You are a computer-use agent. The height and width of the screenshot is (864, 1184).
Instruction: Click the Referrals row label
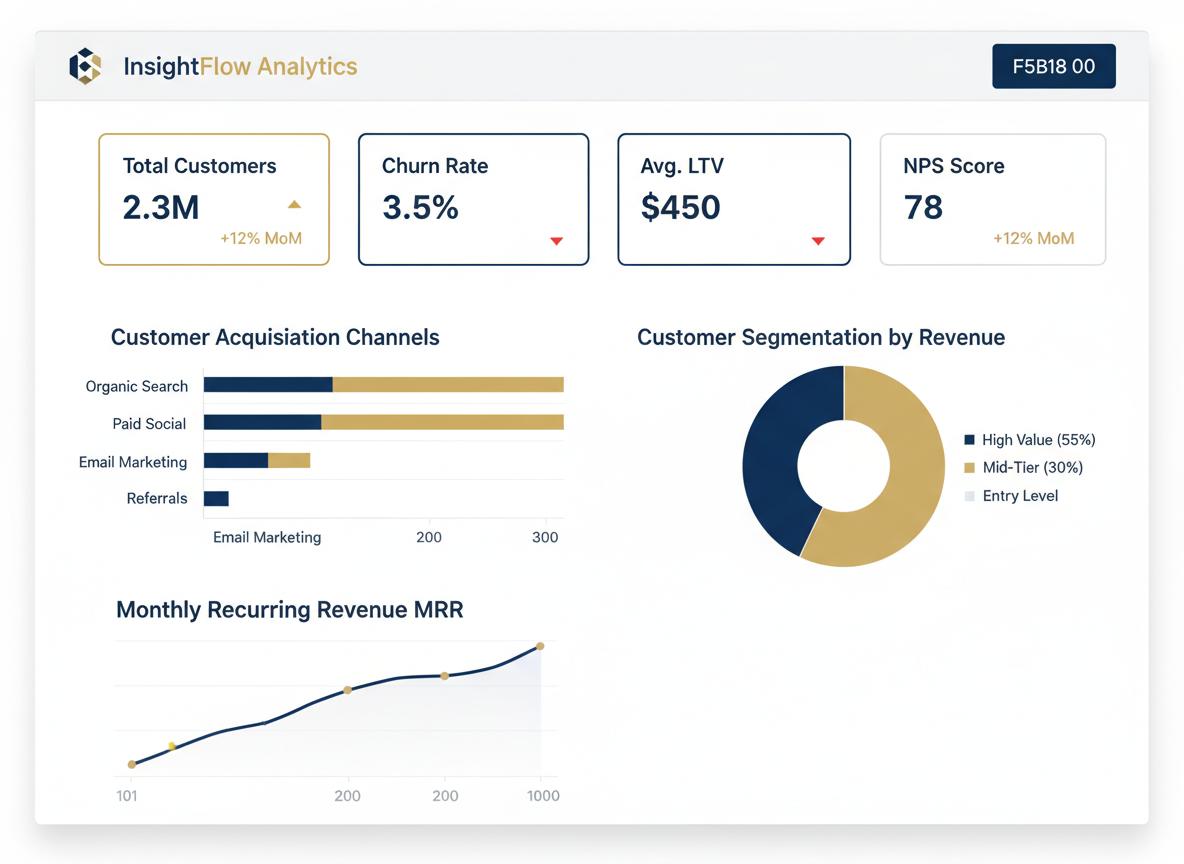157,498
